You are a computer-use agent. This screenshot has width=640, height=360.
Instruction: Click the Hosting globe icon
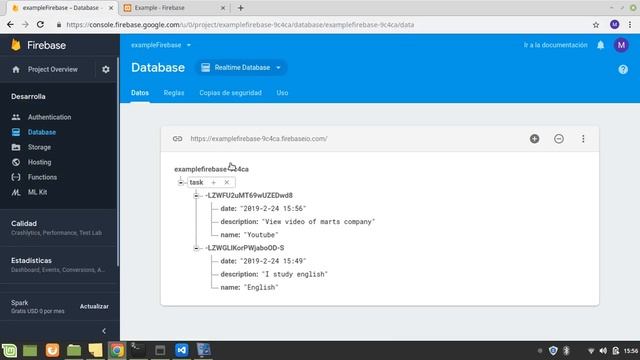16,162
